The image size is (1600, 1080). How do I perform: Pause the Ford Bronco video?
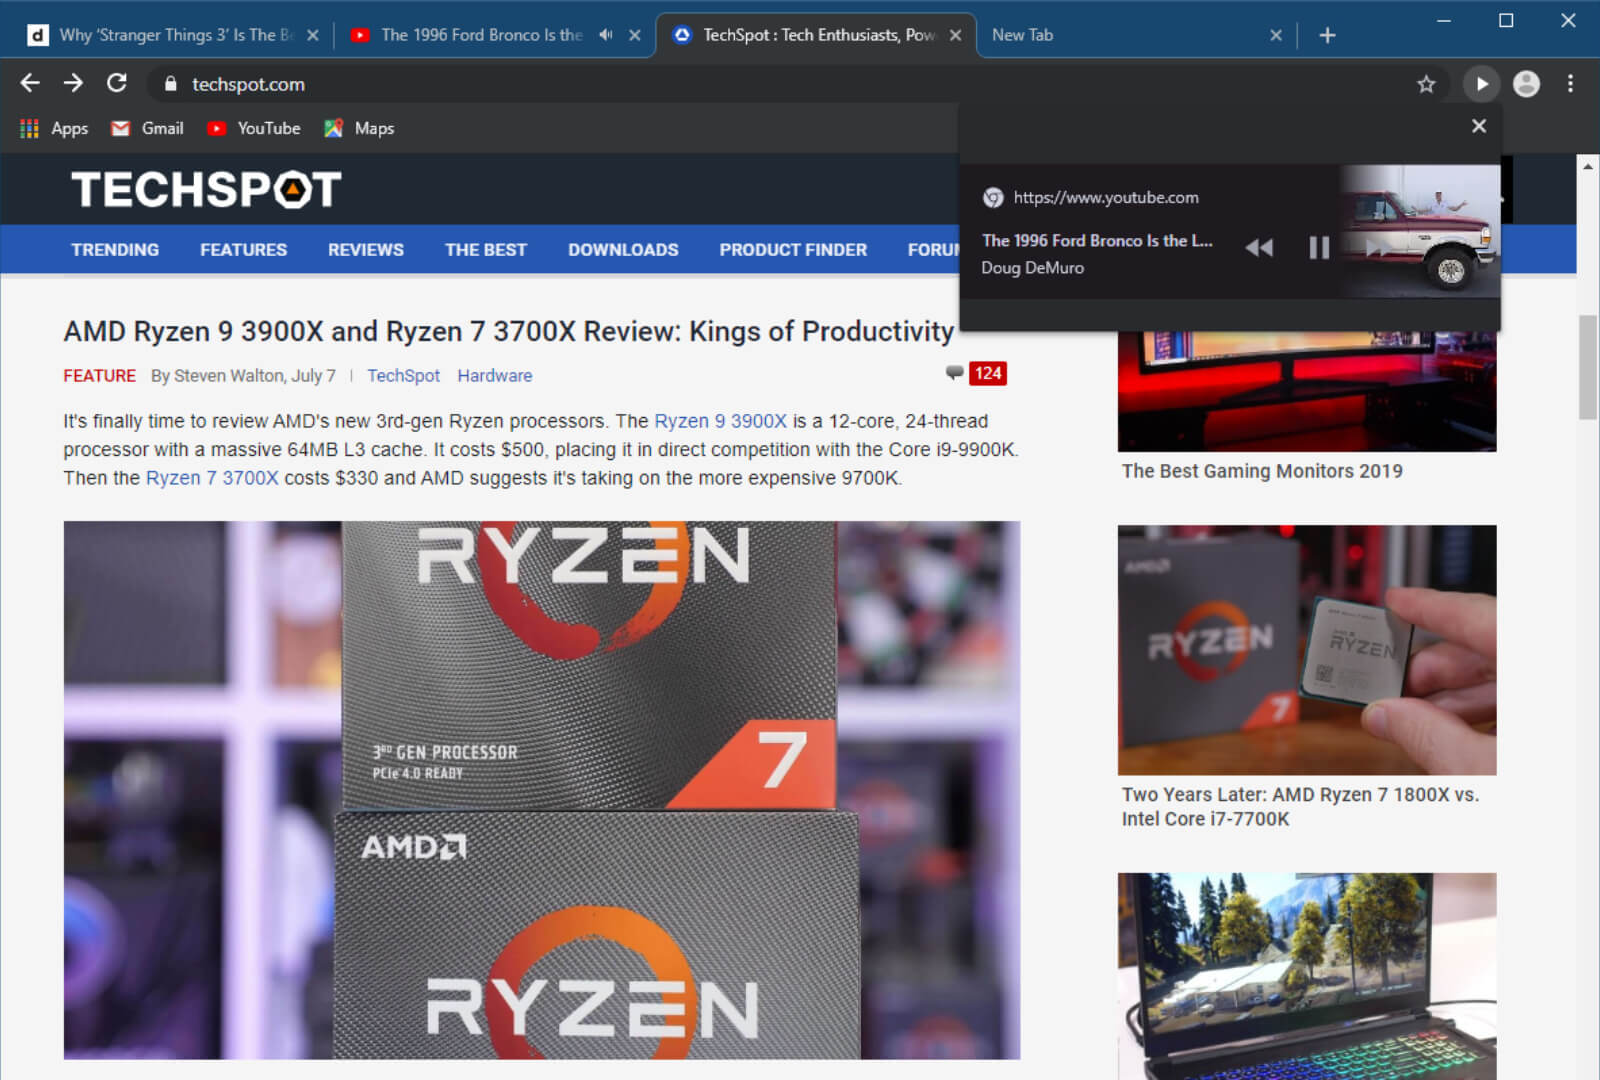click(1319, 247)
